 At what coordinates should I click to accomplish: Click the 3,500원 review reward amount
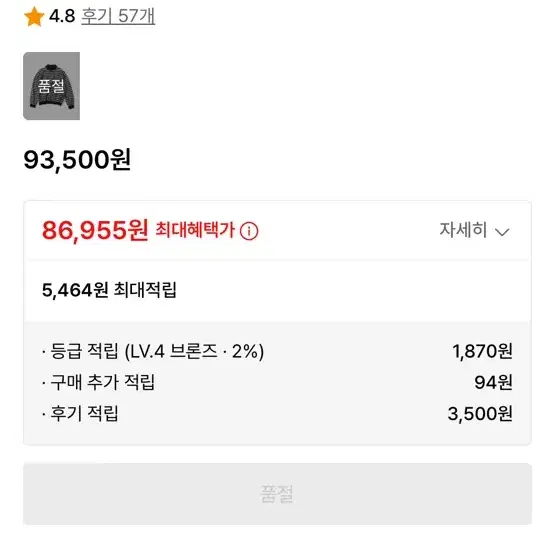tap(480, 413)
